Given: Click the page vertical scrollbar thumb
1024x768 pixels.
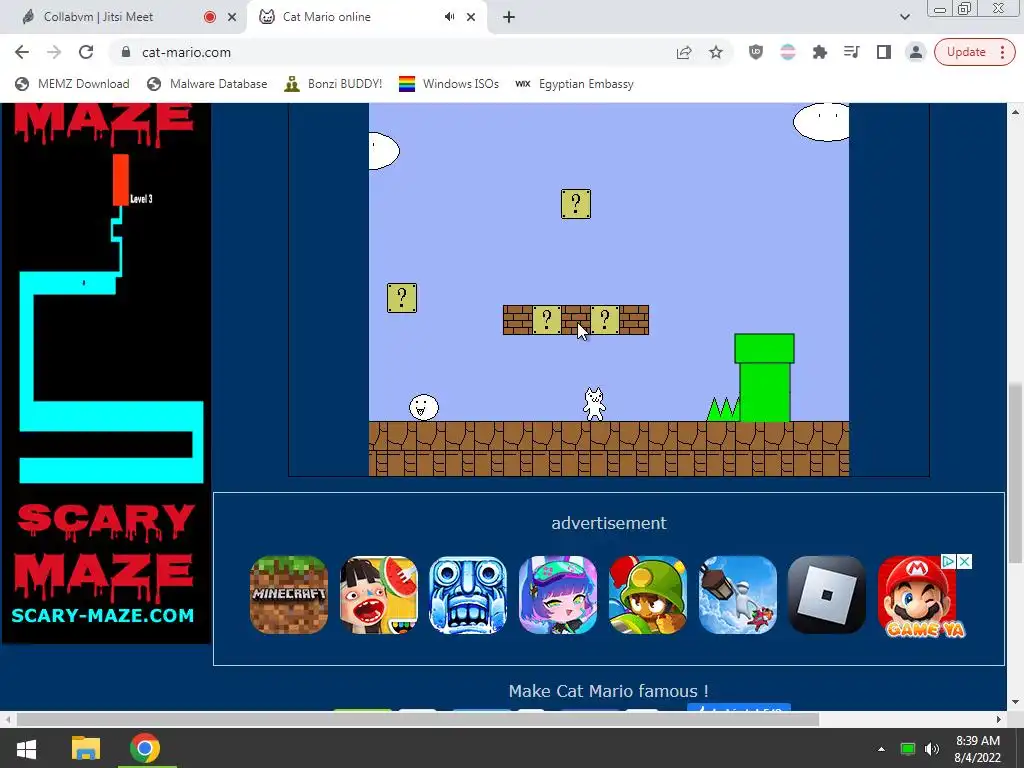Looking at the screenshot, I should click(1015, 473).
